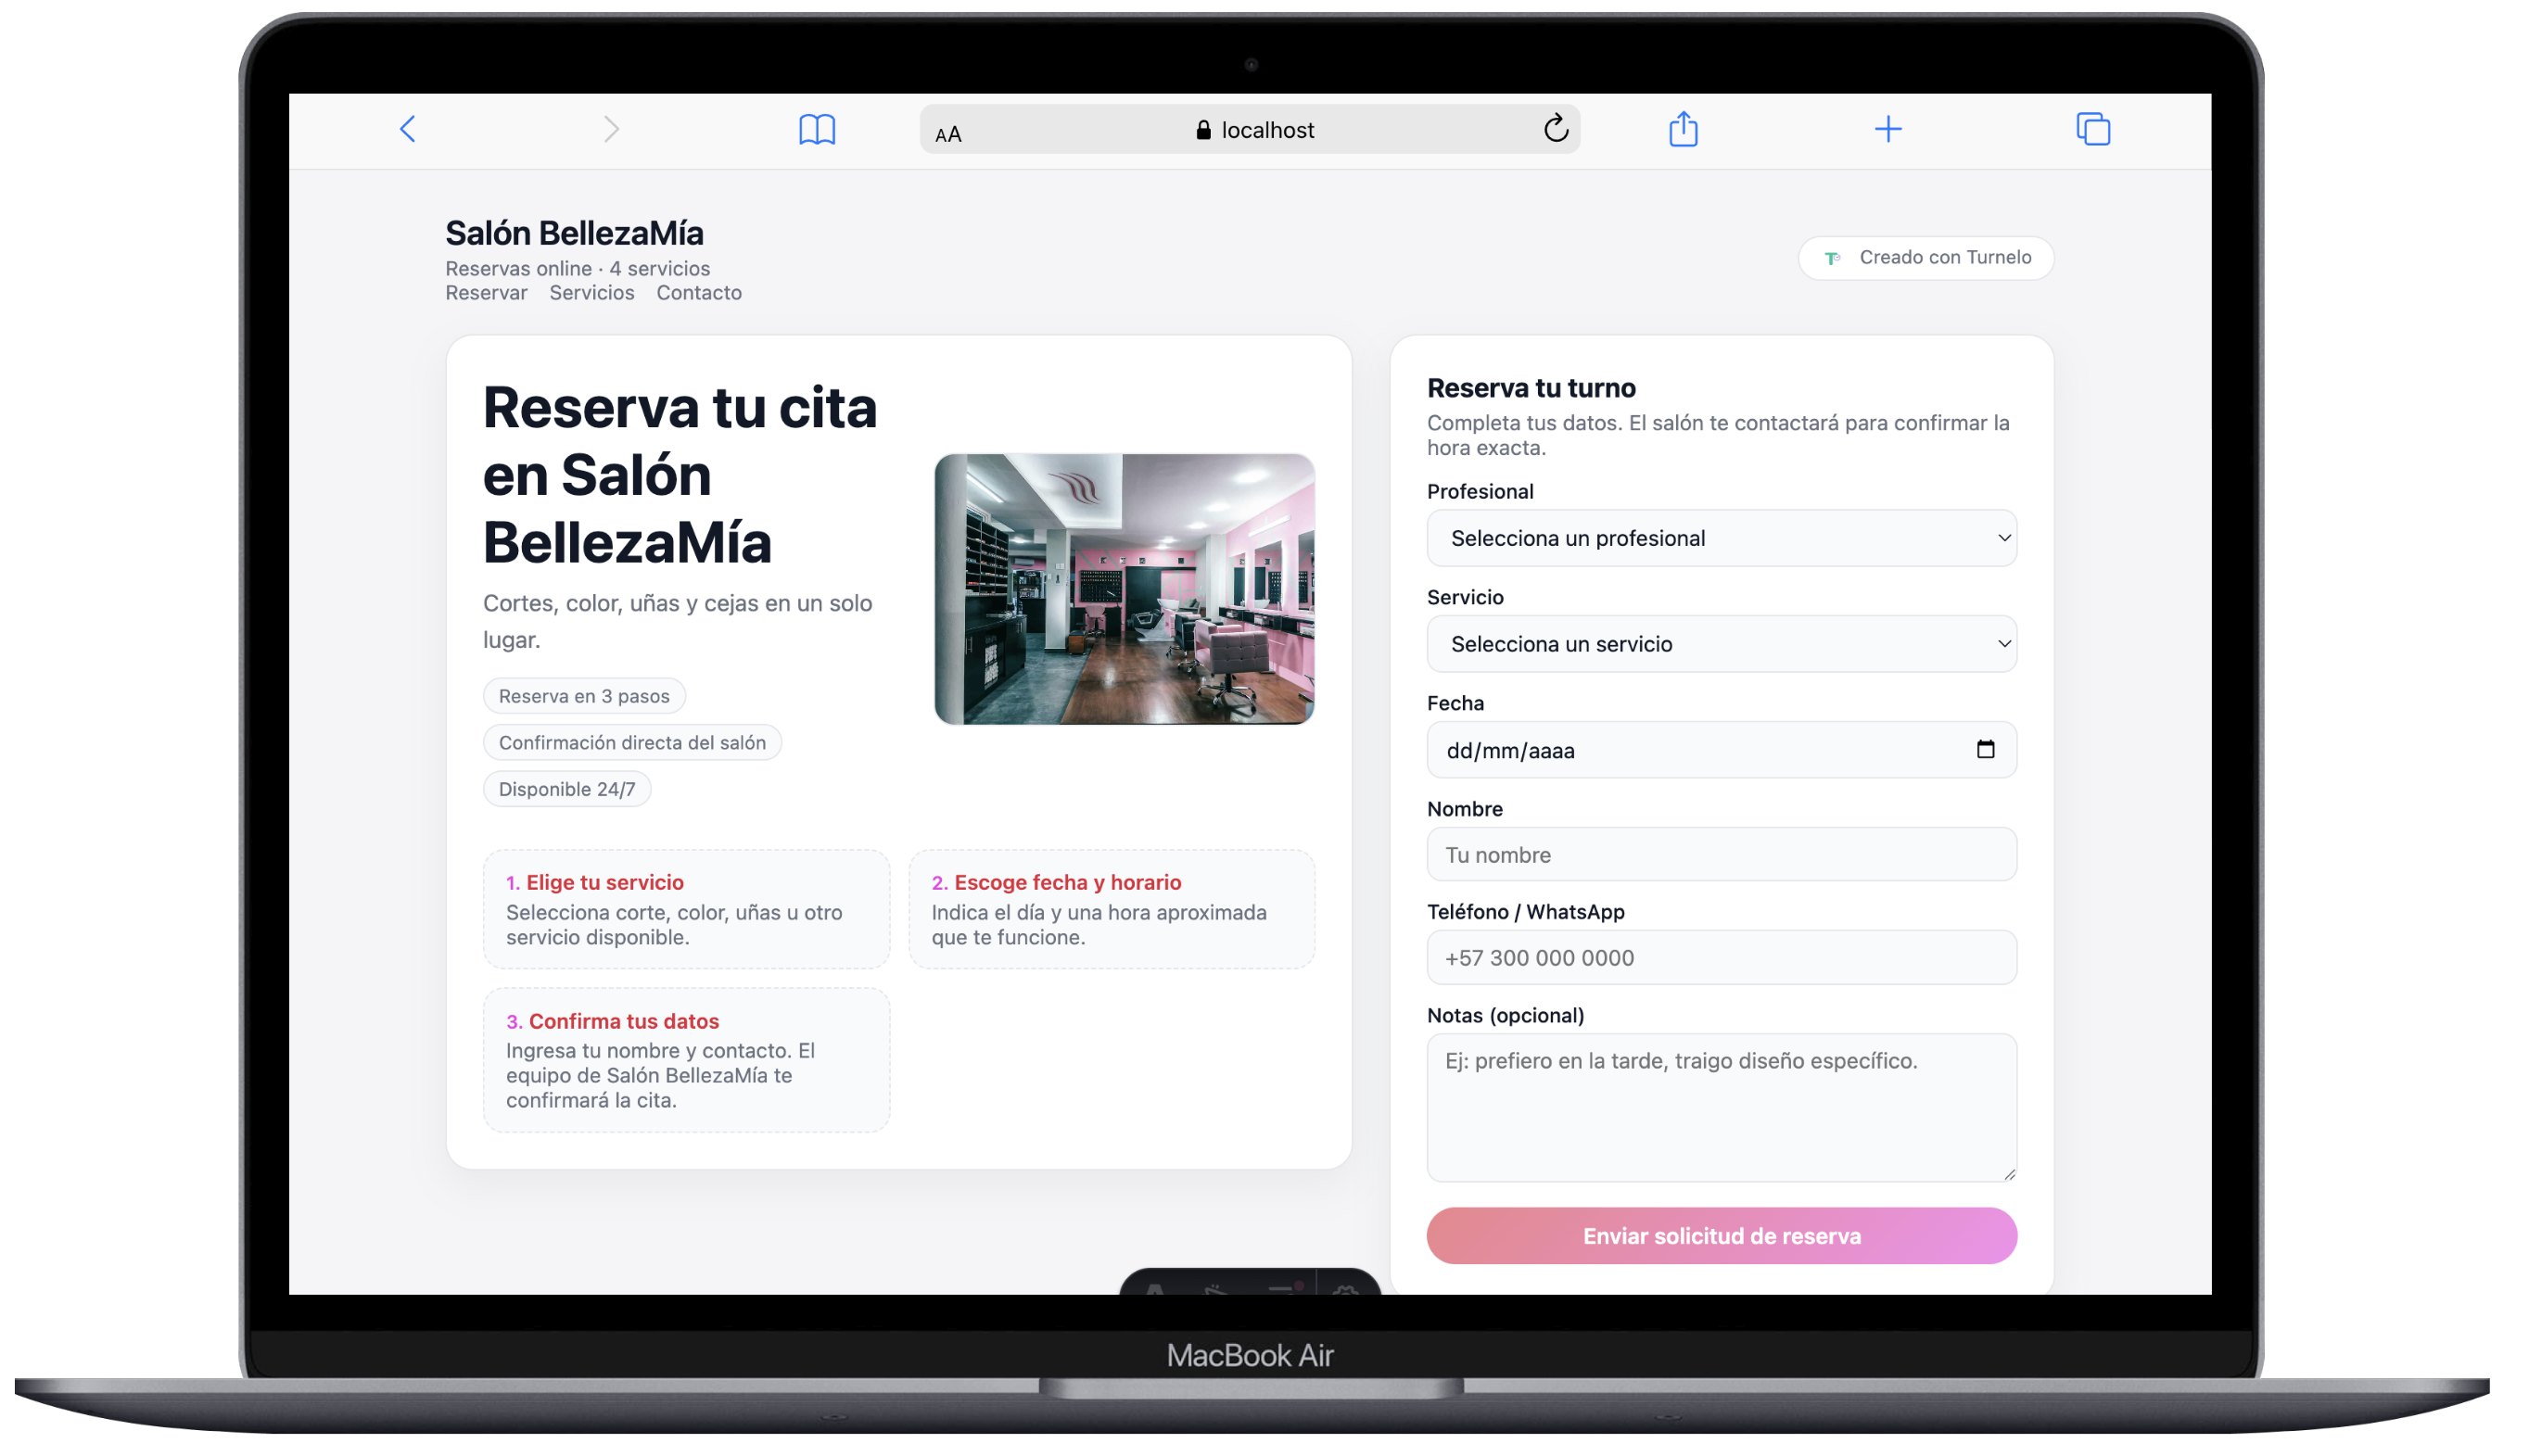Click the Teléfono / WhatsApp field
The image size is (2529, 1456).
tap(1720, 958)
